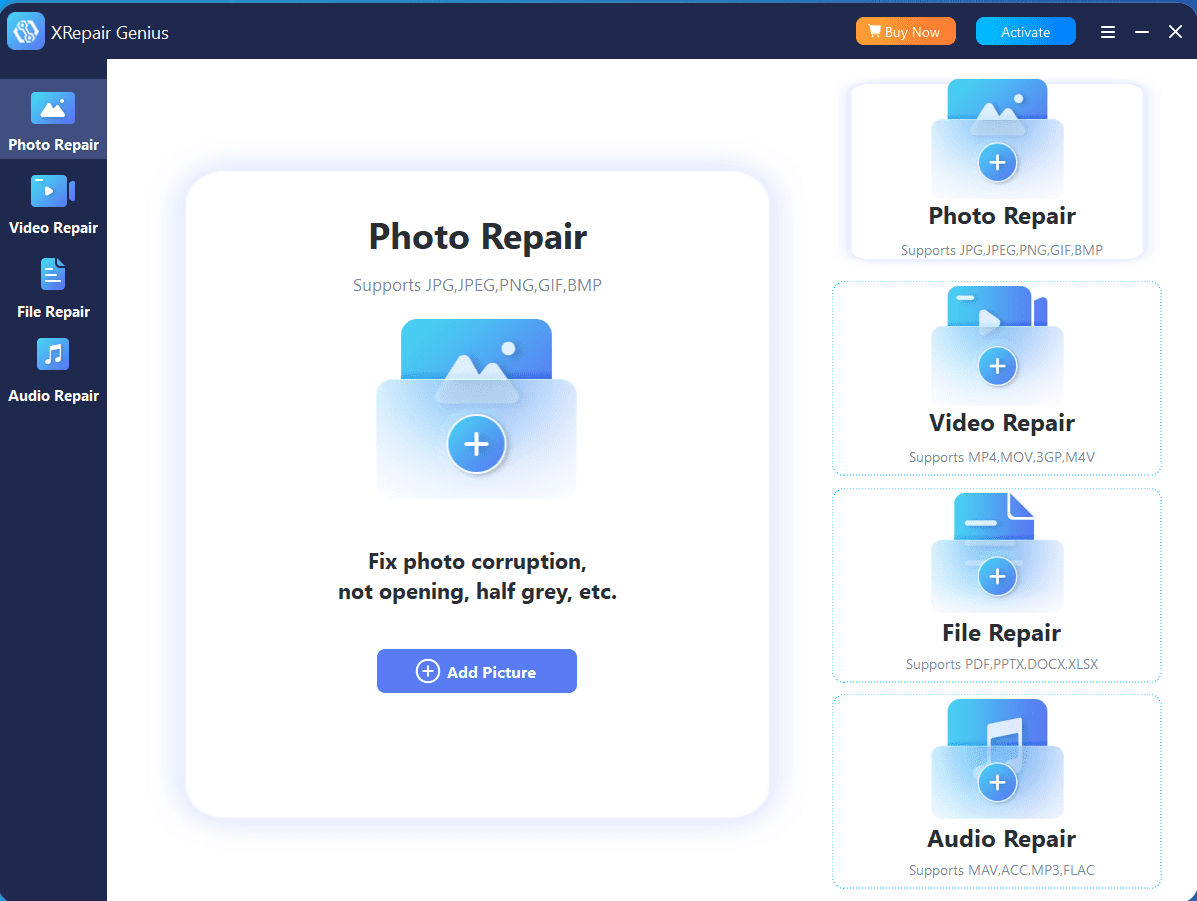Click "Supports PDF,PPTX,DOCX,XLSX" text
Viewport: 1197px width, 901px height.
[1002, 664]
